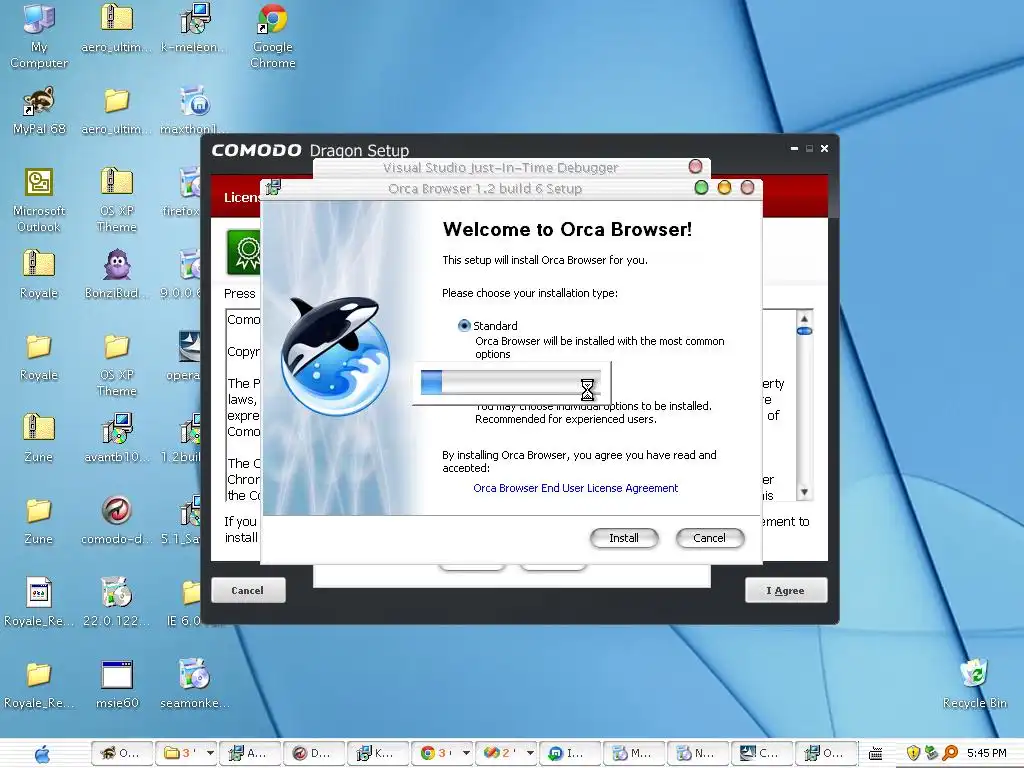The width and height of the screenshot is (1024, 768).
Task: Click the 'Welcome to Orca Browser!' heading
Action: point(567,229)
